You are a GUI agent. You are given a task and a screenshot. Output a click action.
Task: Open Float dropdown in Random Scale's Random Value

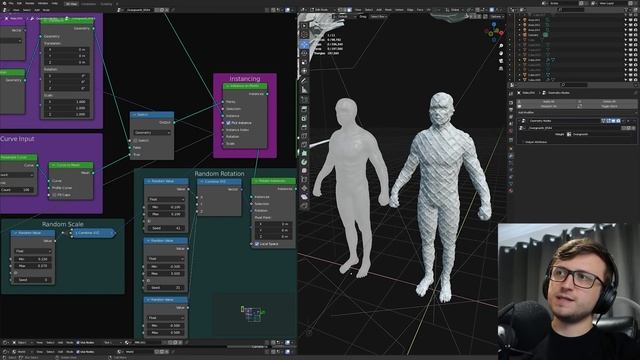tap(33, 251)
